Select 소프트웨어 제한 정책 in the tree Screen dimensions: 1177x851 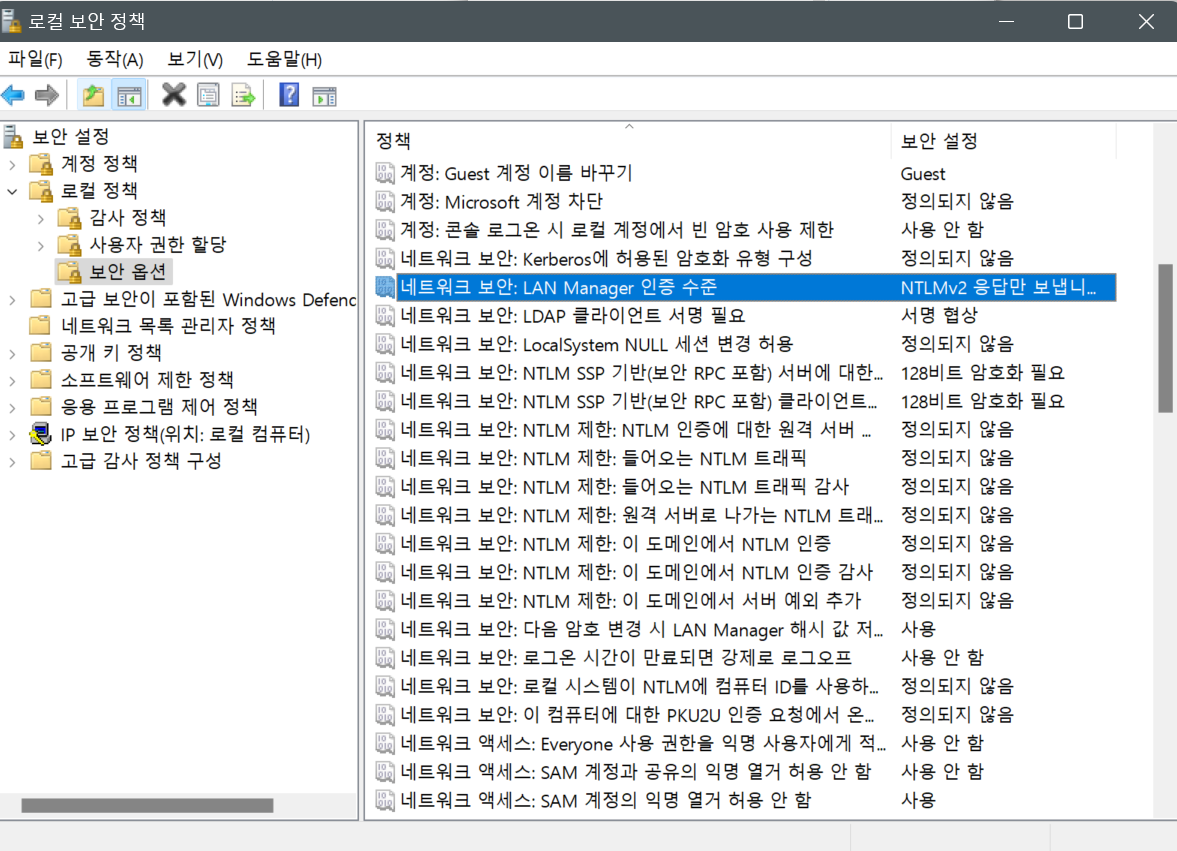coord(147,380)
